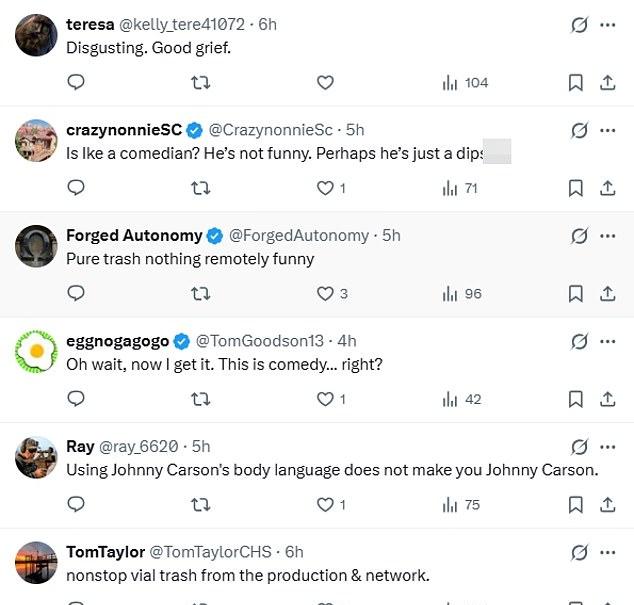Reply to teresa's "Disgusting. Good grief." tweet
634x605 pixels.
tap(76, 82)
